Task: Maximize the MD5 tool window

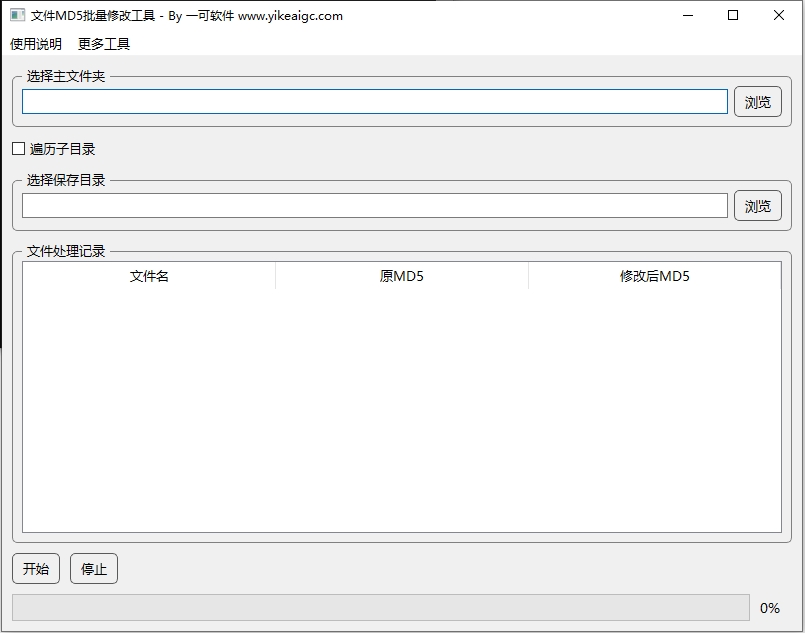Action: pyautogui.click(x=733, y=16)
